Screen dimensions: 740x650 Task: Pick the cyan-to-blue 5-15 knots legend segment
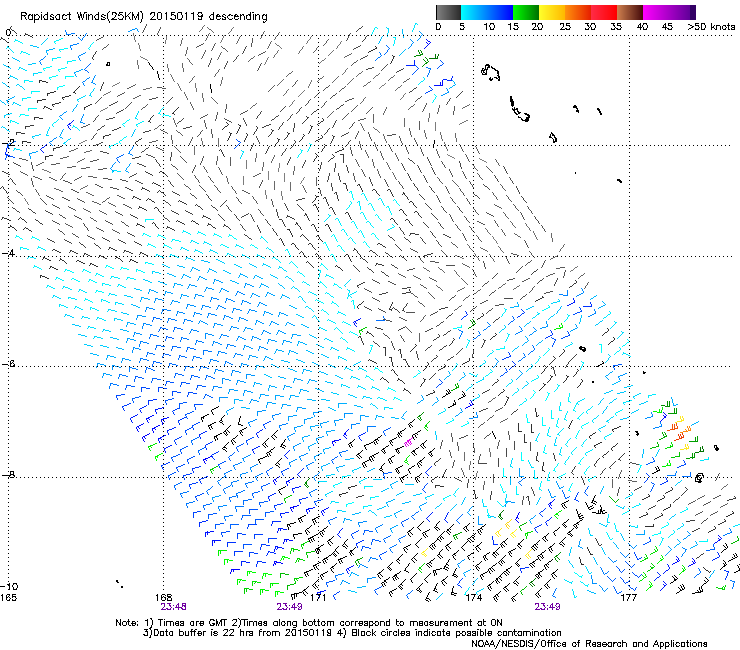tap(487, 12)
